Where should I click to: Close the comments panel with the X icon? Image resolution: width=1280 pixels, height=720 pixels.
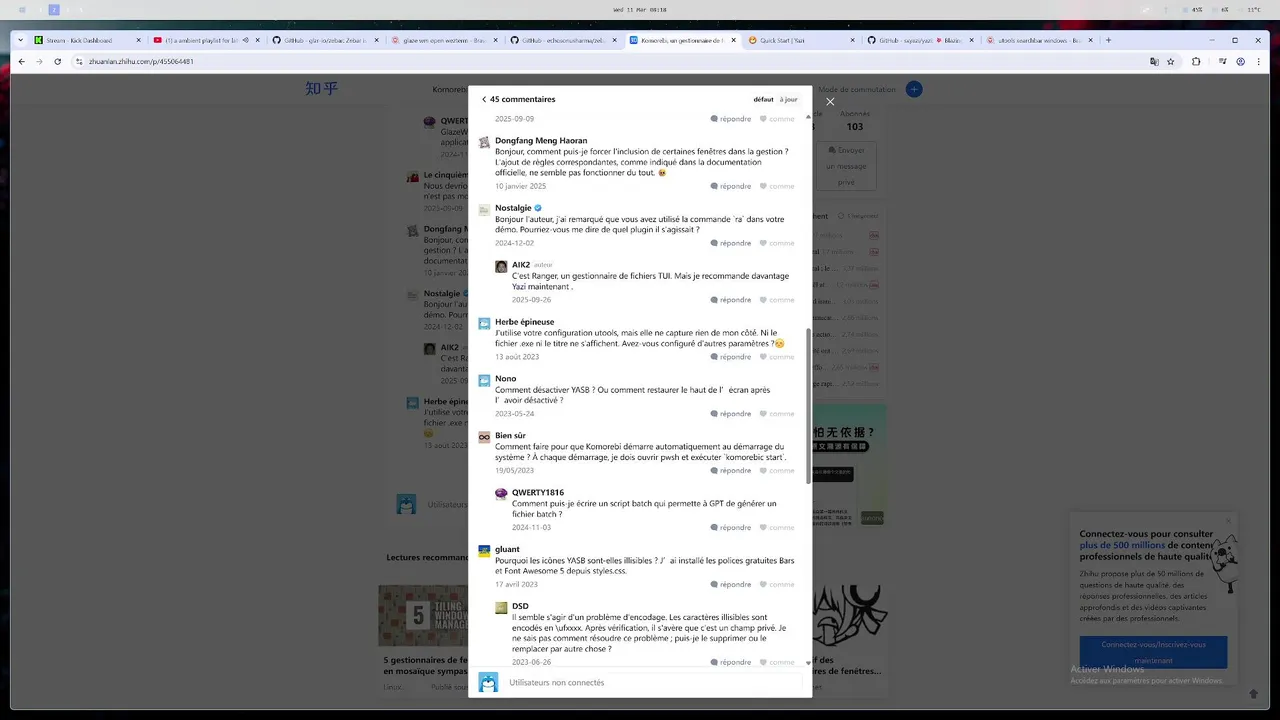coord(830,101)
